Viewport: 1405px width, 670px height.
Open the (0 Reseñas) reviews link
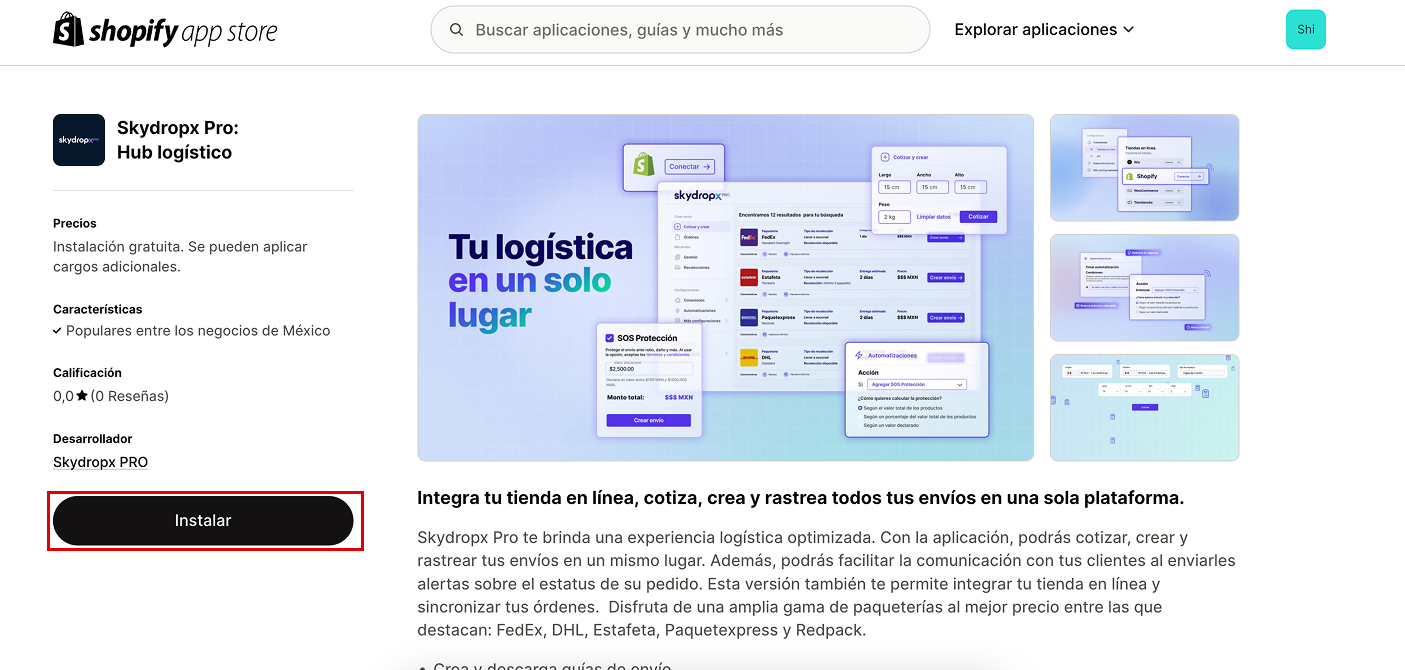[x=130, y=396]
